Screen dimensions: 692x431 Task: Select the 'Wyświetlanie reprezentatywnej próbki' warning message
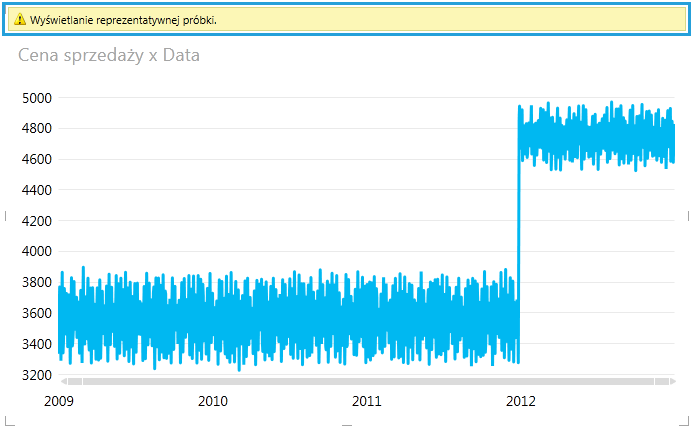(x=123, y=19)
